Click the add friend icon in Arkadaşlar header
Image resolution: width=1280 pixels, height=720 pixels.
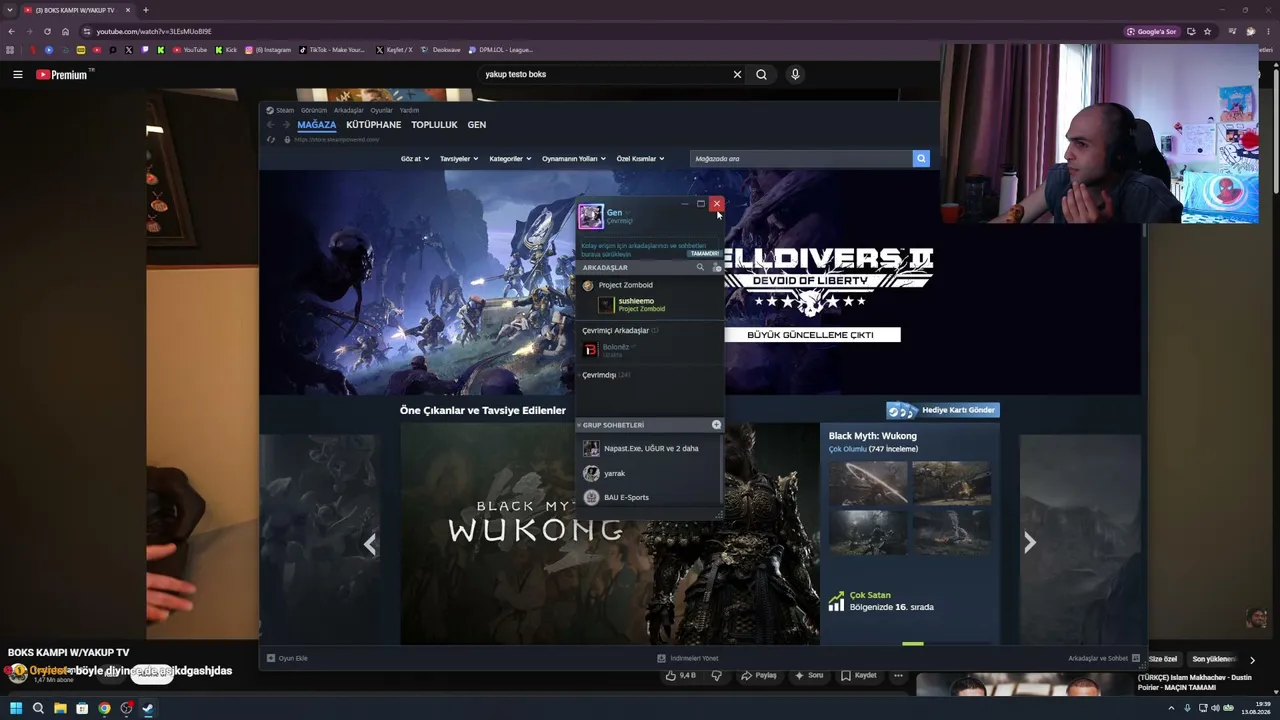(x=716, y=267)
